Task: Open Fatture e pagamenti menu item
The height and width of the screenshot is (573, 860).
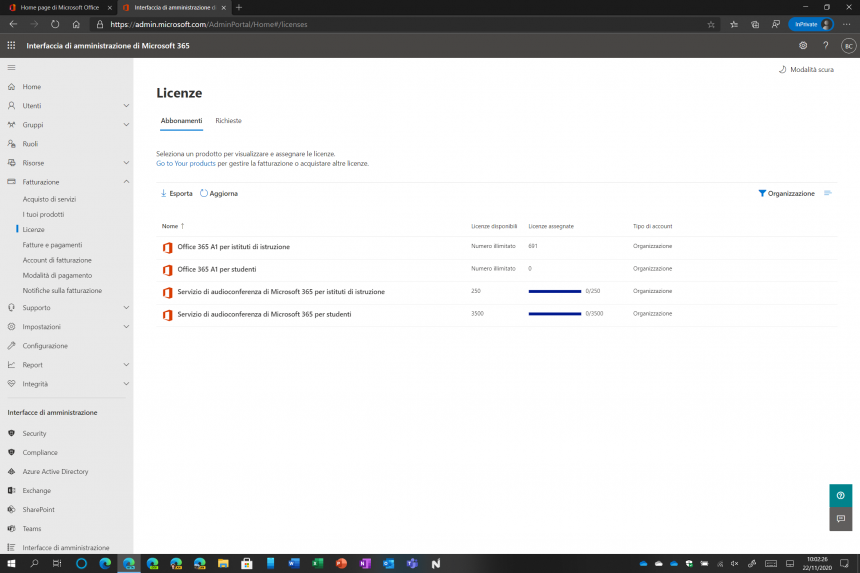Action: 52,245
